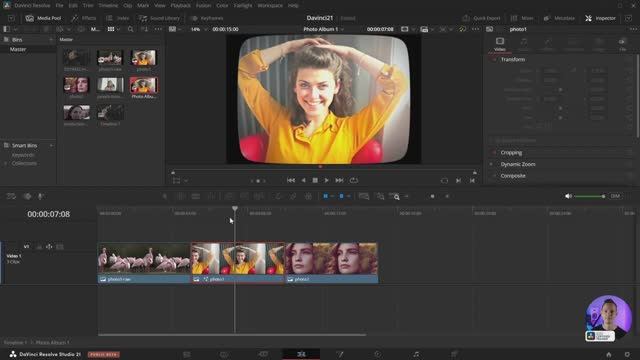Toggle loop playback
Viewport: 640px width, 360px height.
tap(353, 180)
